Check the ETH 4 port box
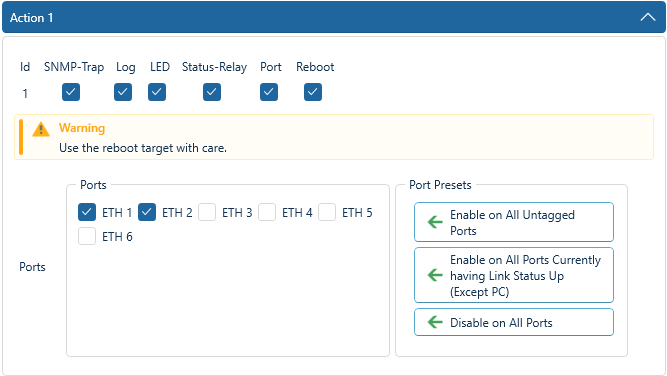Screen dimensions: 667x376 (267, 212)
